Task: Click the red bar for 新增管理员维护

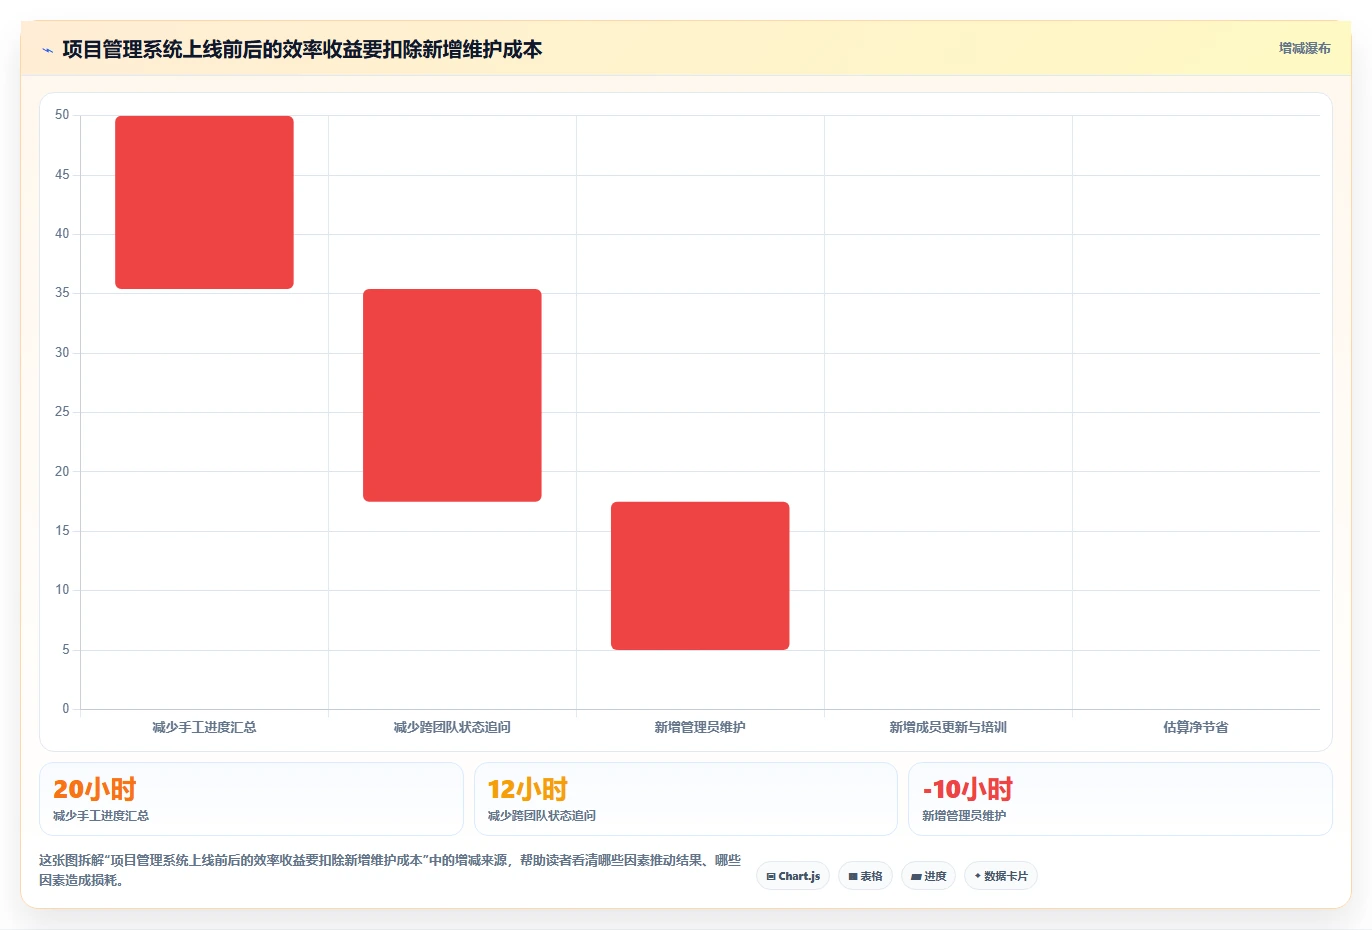Action: (x=700, y=576)
